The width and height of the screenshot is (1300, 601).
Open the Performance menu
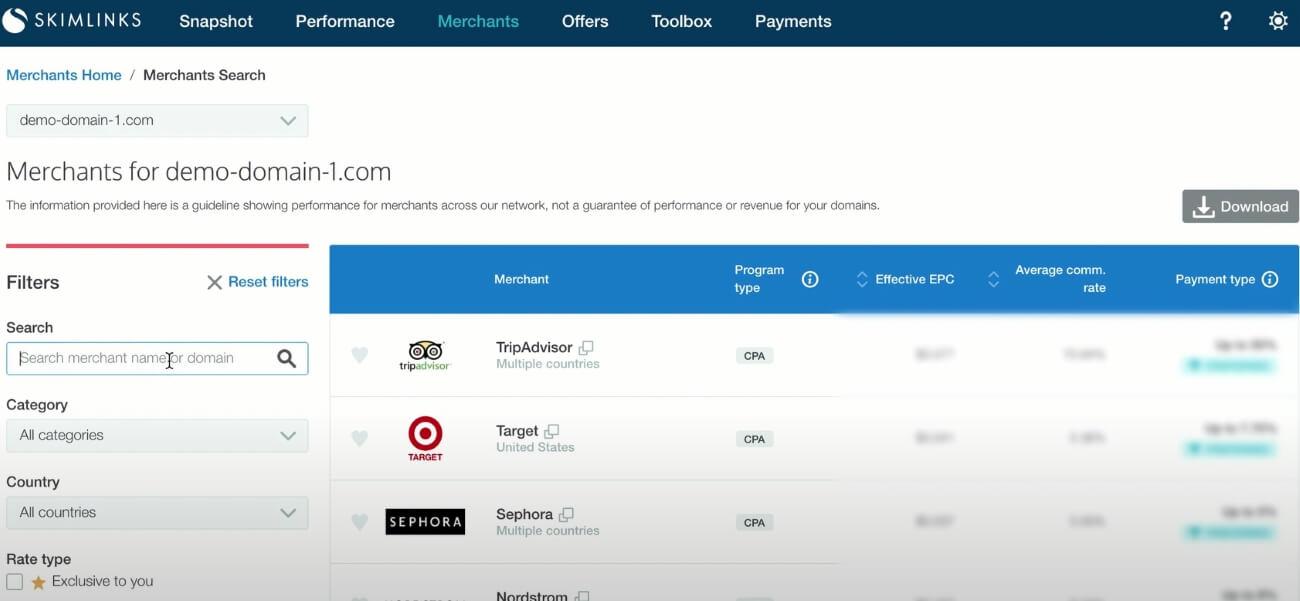coord(345,21)
